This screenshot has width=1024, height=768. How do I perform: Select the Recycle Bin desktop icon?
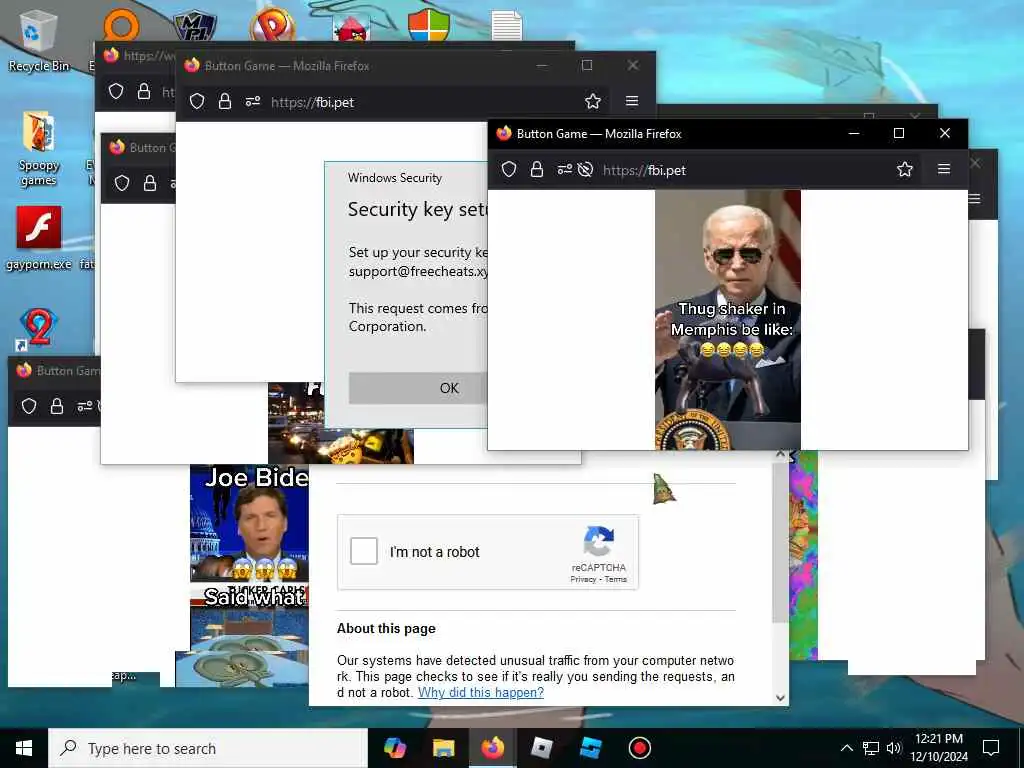point(39,40)
